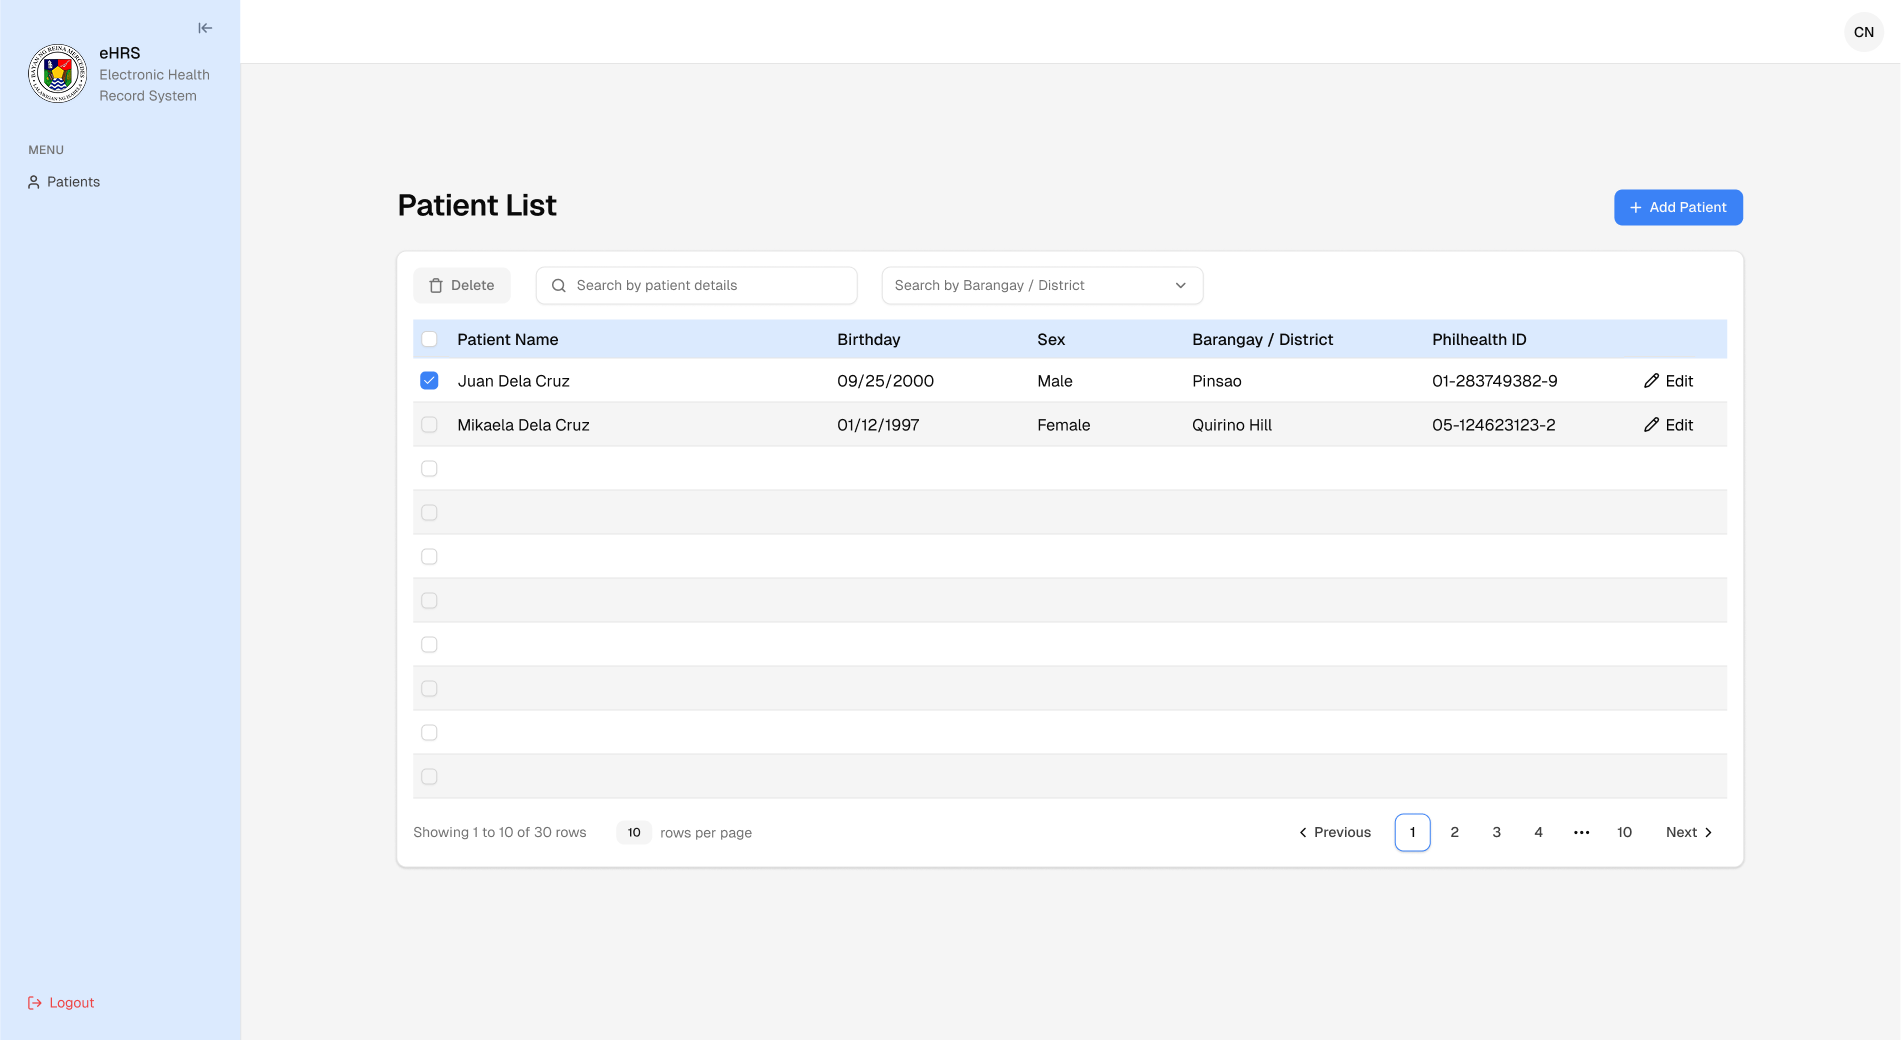Click the pencil icon for Juan Dela Cruz
The image size is (1901, 1040).
1651,381
